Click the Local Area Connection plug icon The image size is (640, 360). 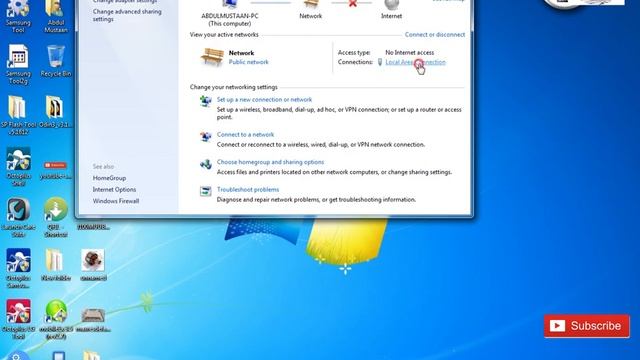click(x=380, y=62)
